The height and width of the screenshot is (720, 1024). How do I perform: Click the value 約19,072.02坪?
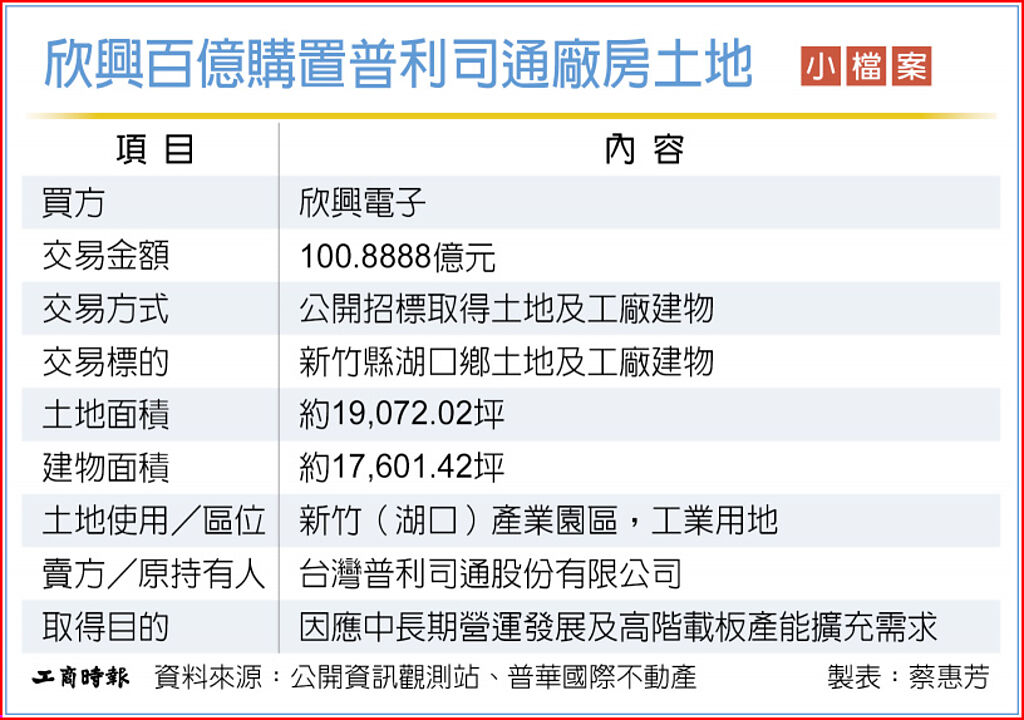[x=402, y=414]
